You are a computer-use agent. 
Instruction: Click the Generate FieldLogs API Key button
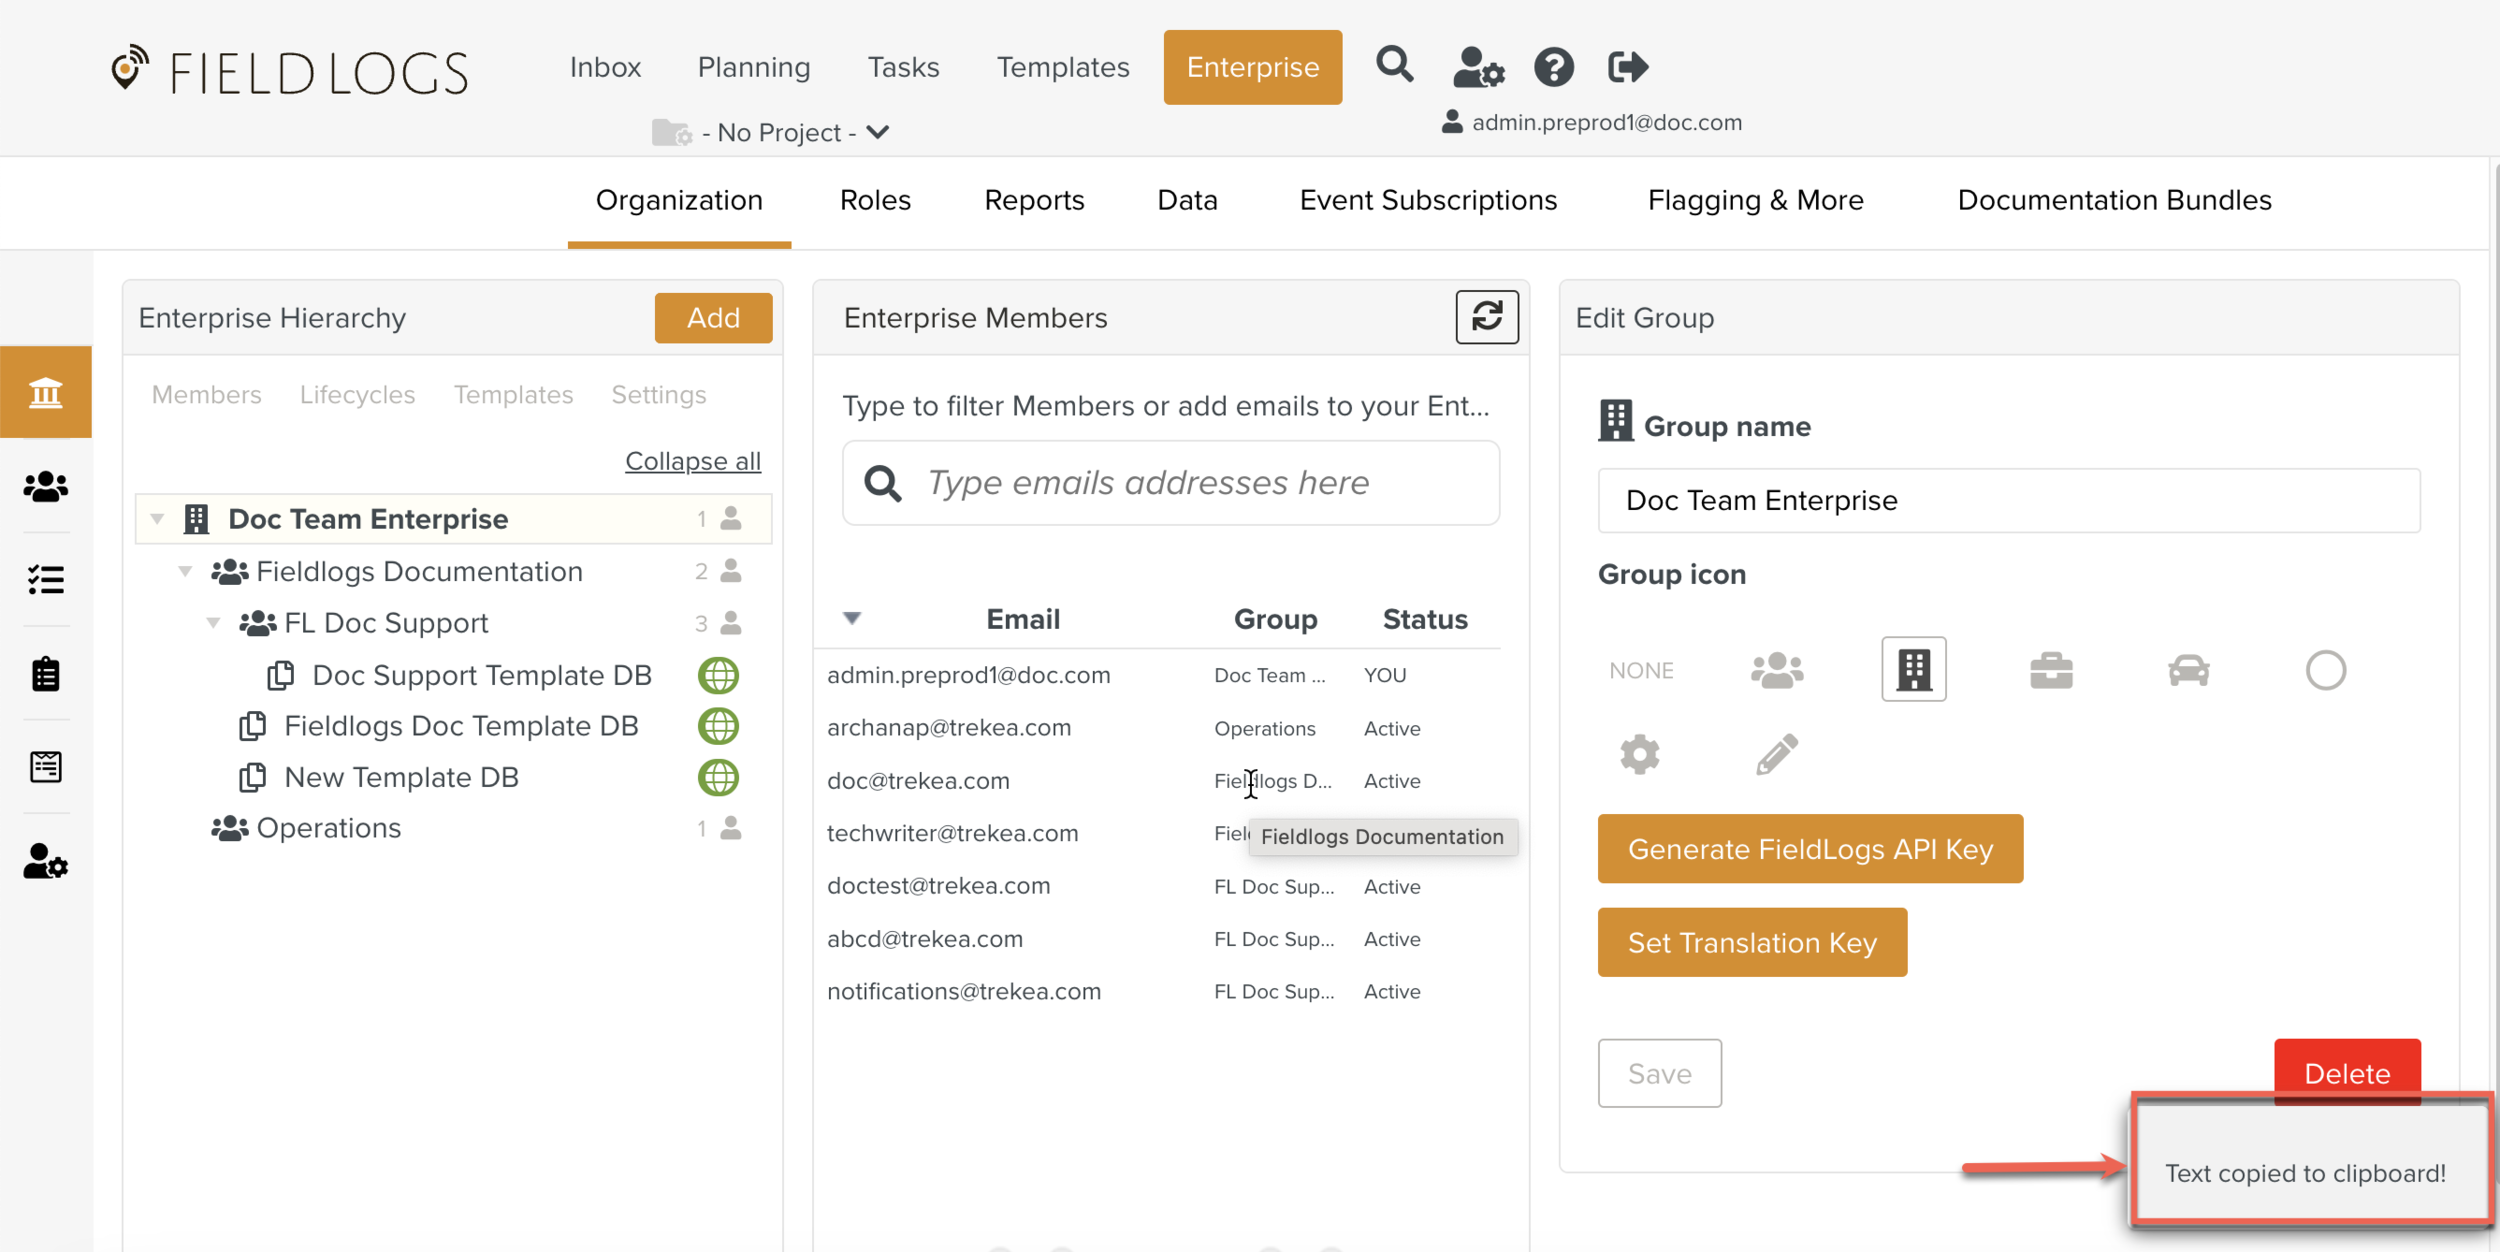pyautogui.click(x=1809, y=849)
